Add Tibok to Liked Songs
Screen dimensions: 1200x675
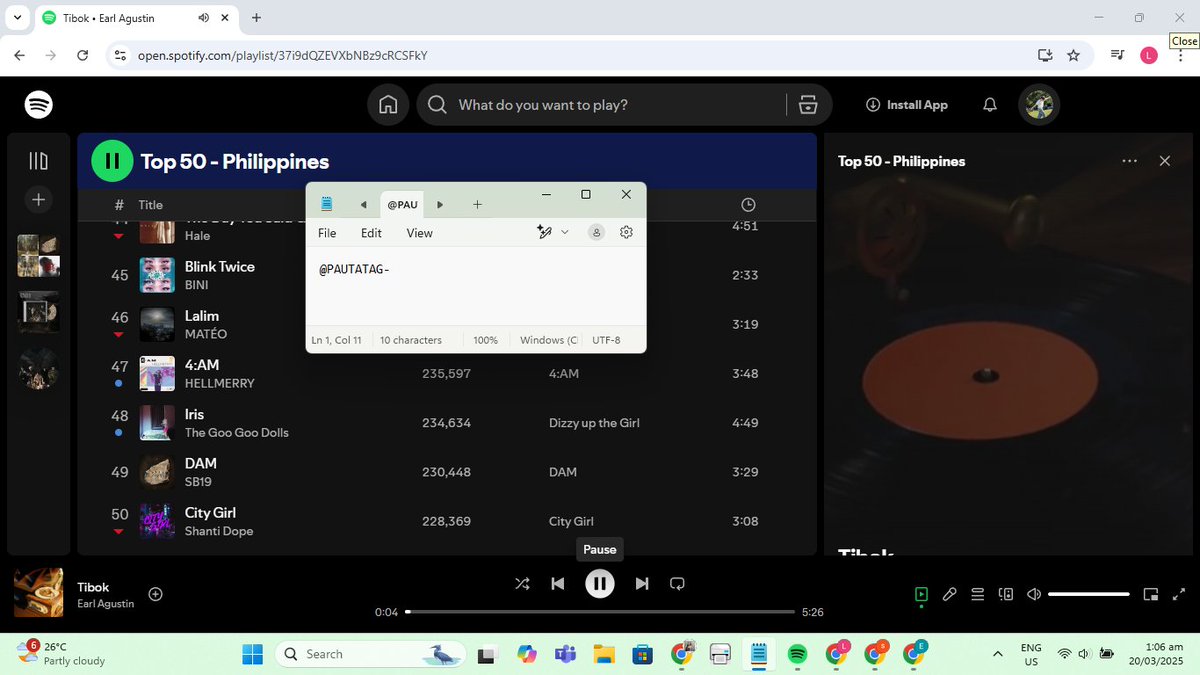tap(156, 594)
